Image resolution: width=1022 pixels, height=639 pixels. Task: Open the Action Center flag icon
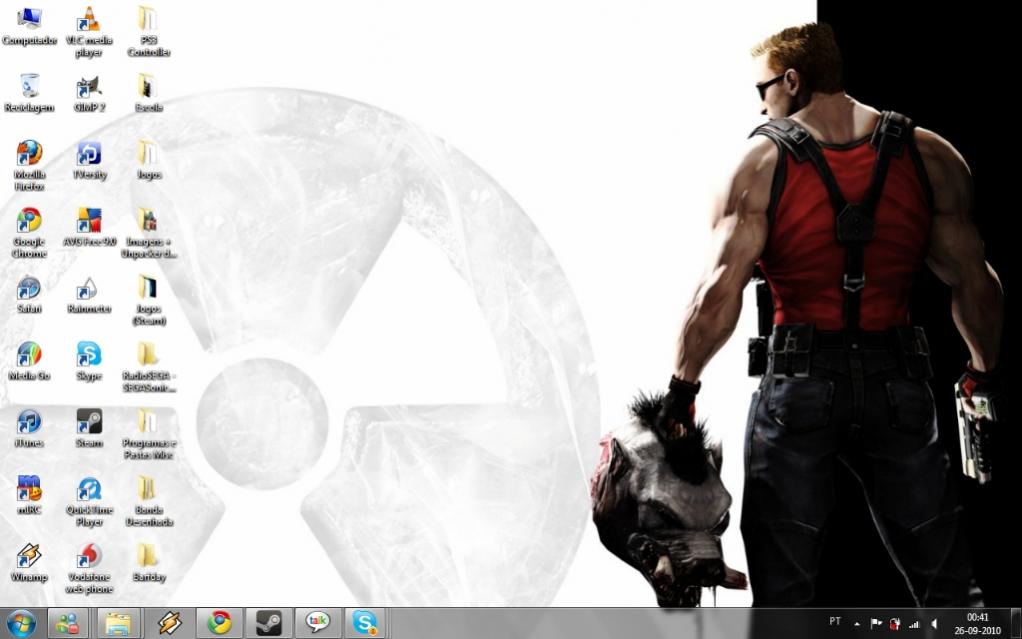pyautogui.click(x=876, y=624)
